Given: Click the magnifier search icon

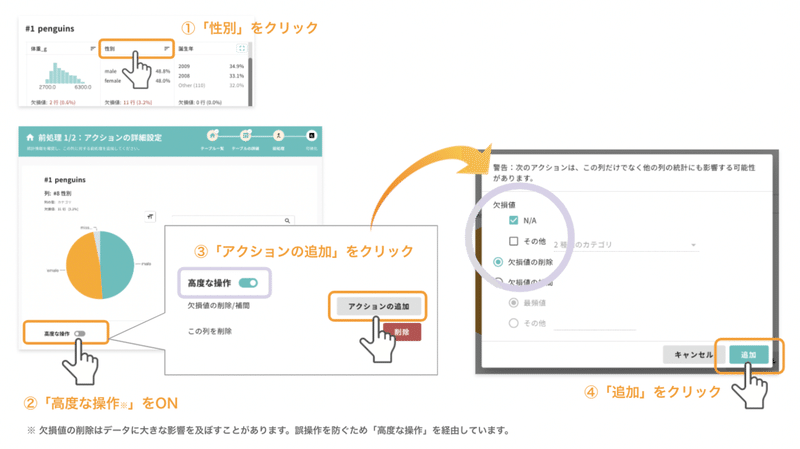Looking at the screenshot, I should pyautogui.click(x=287, y=220).
